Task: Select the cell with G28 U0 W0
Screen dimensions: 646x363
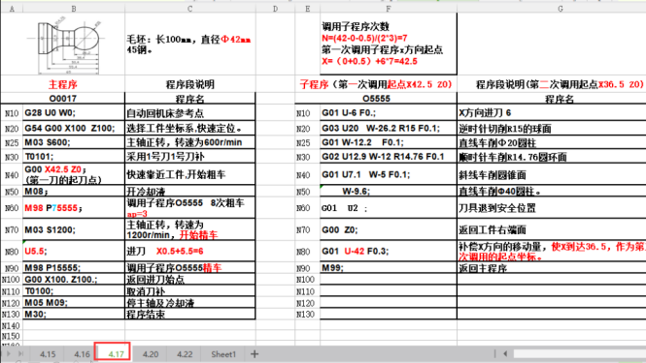Action: (74, 112)
